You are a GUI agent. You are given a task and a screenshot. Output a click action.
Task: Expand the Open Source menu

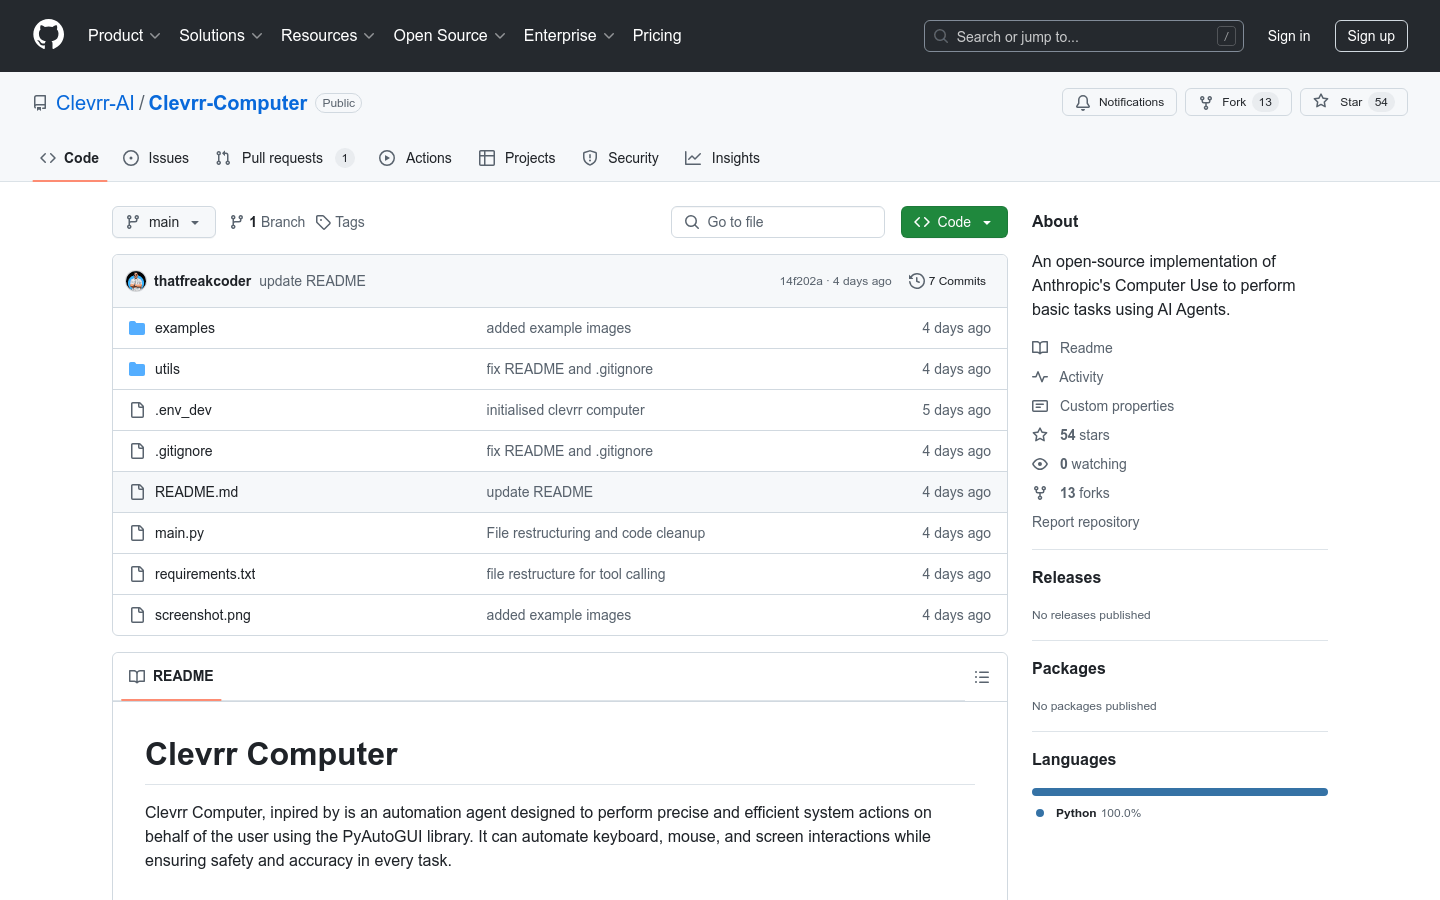click(x=450, y=35)
